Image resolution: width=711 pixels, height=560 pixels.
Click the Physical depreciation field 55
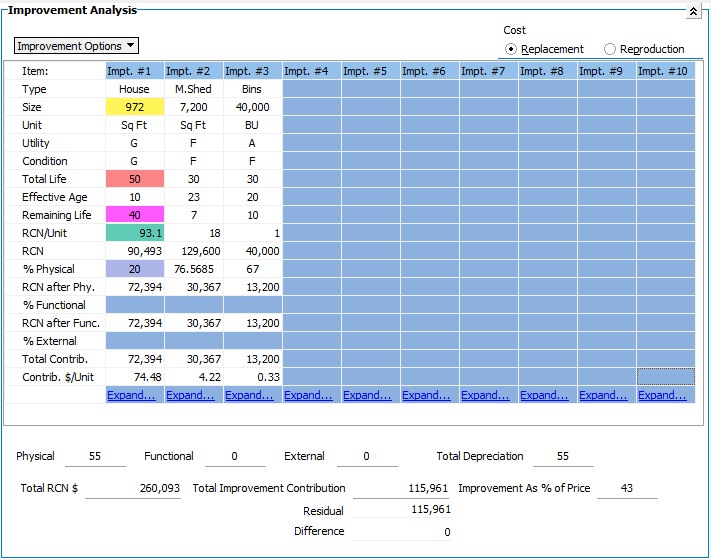[95, 456]
